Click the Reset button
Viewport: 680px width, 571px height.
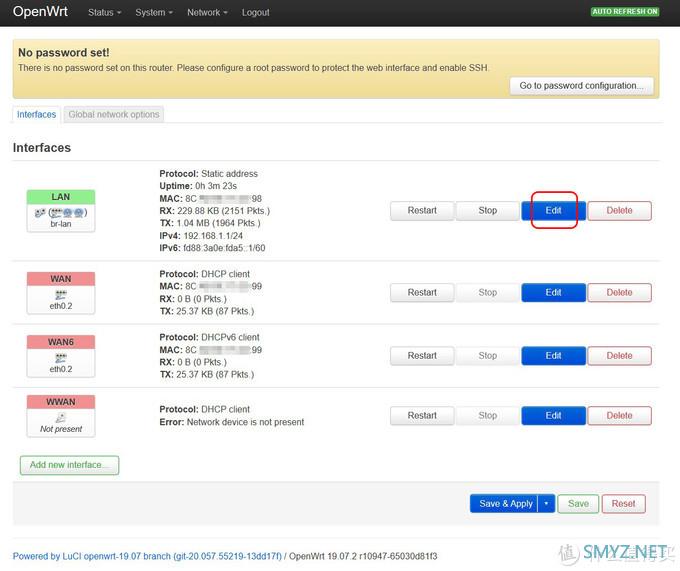coord(623,504)
